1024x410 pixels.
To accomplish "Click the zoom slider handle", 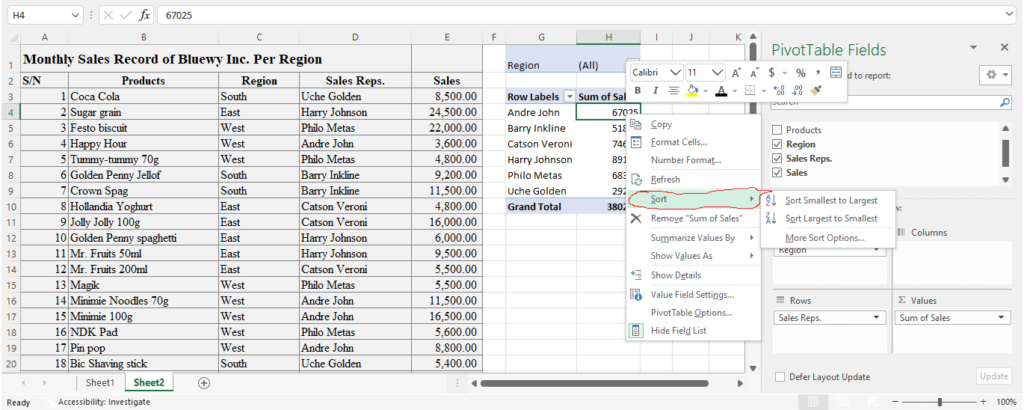I will [x=940, y=402].
